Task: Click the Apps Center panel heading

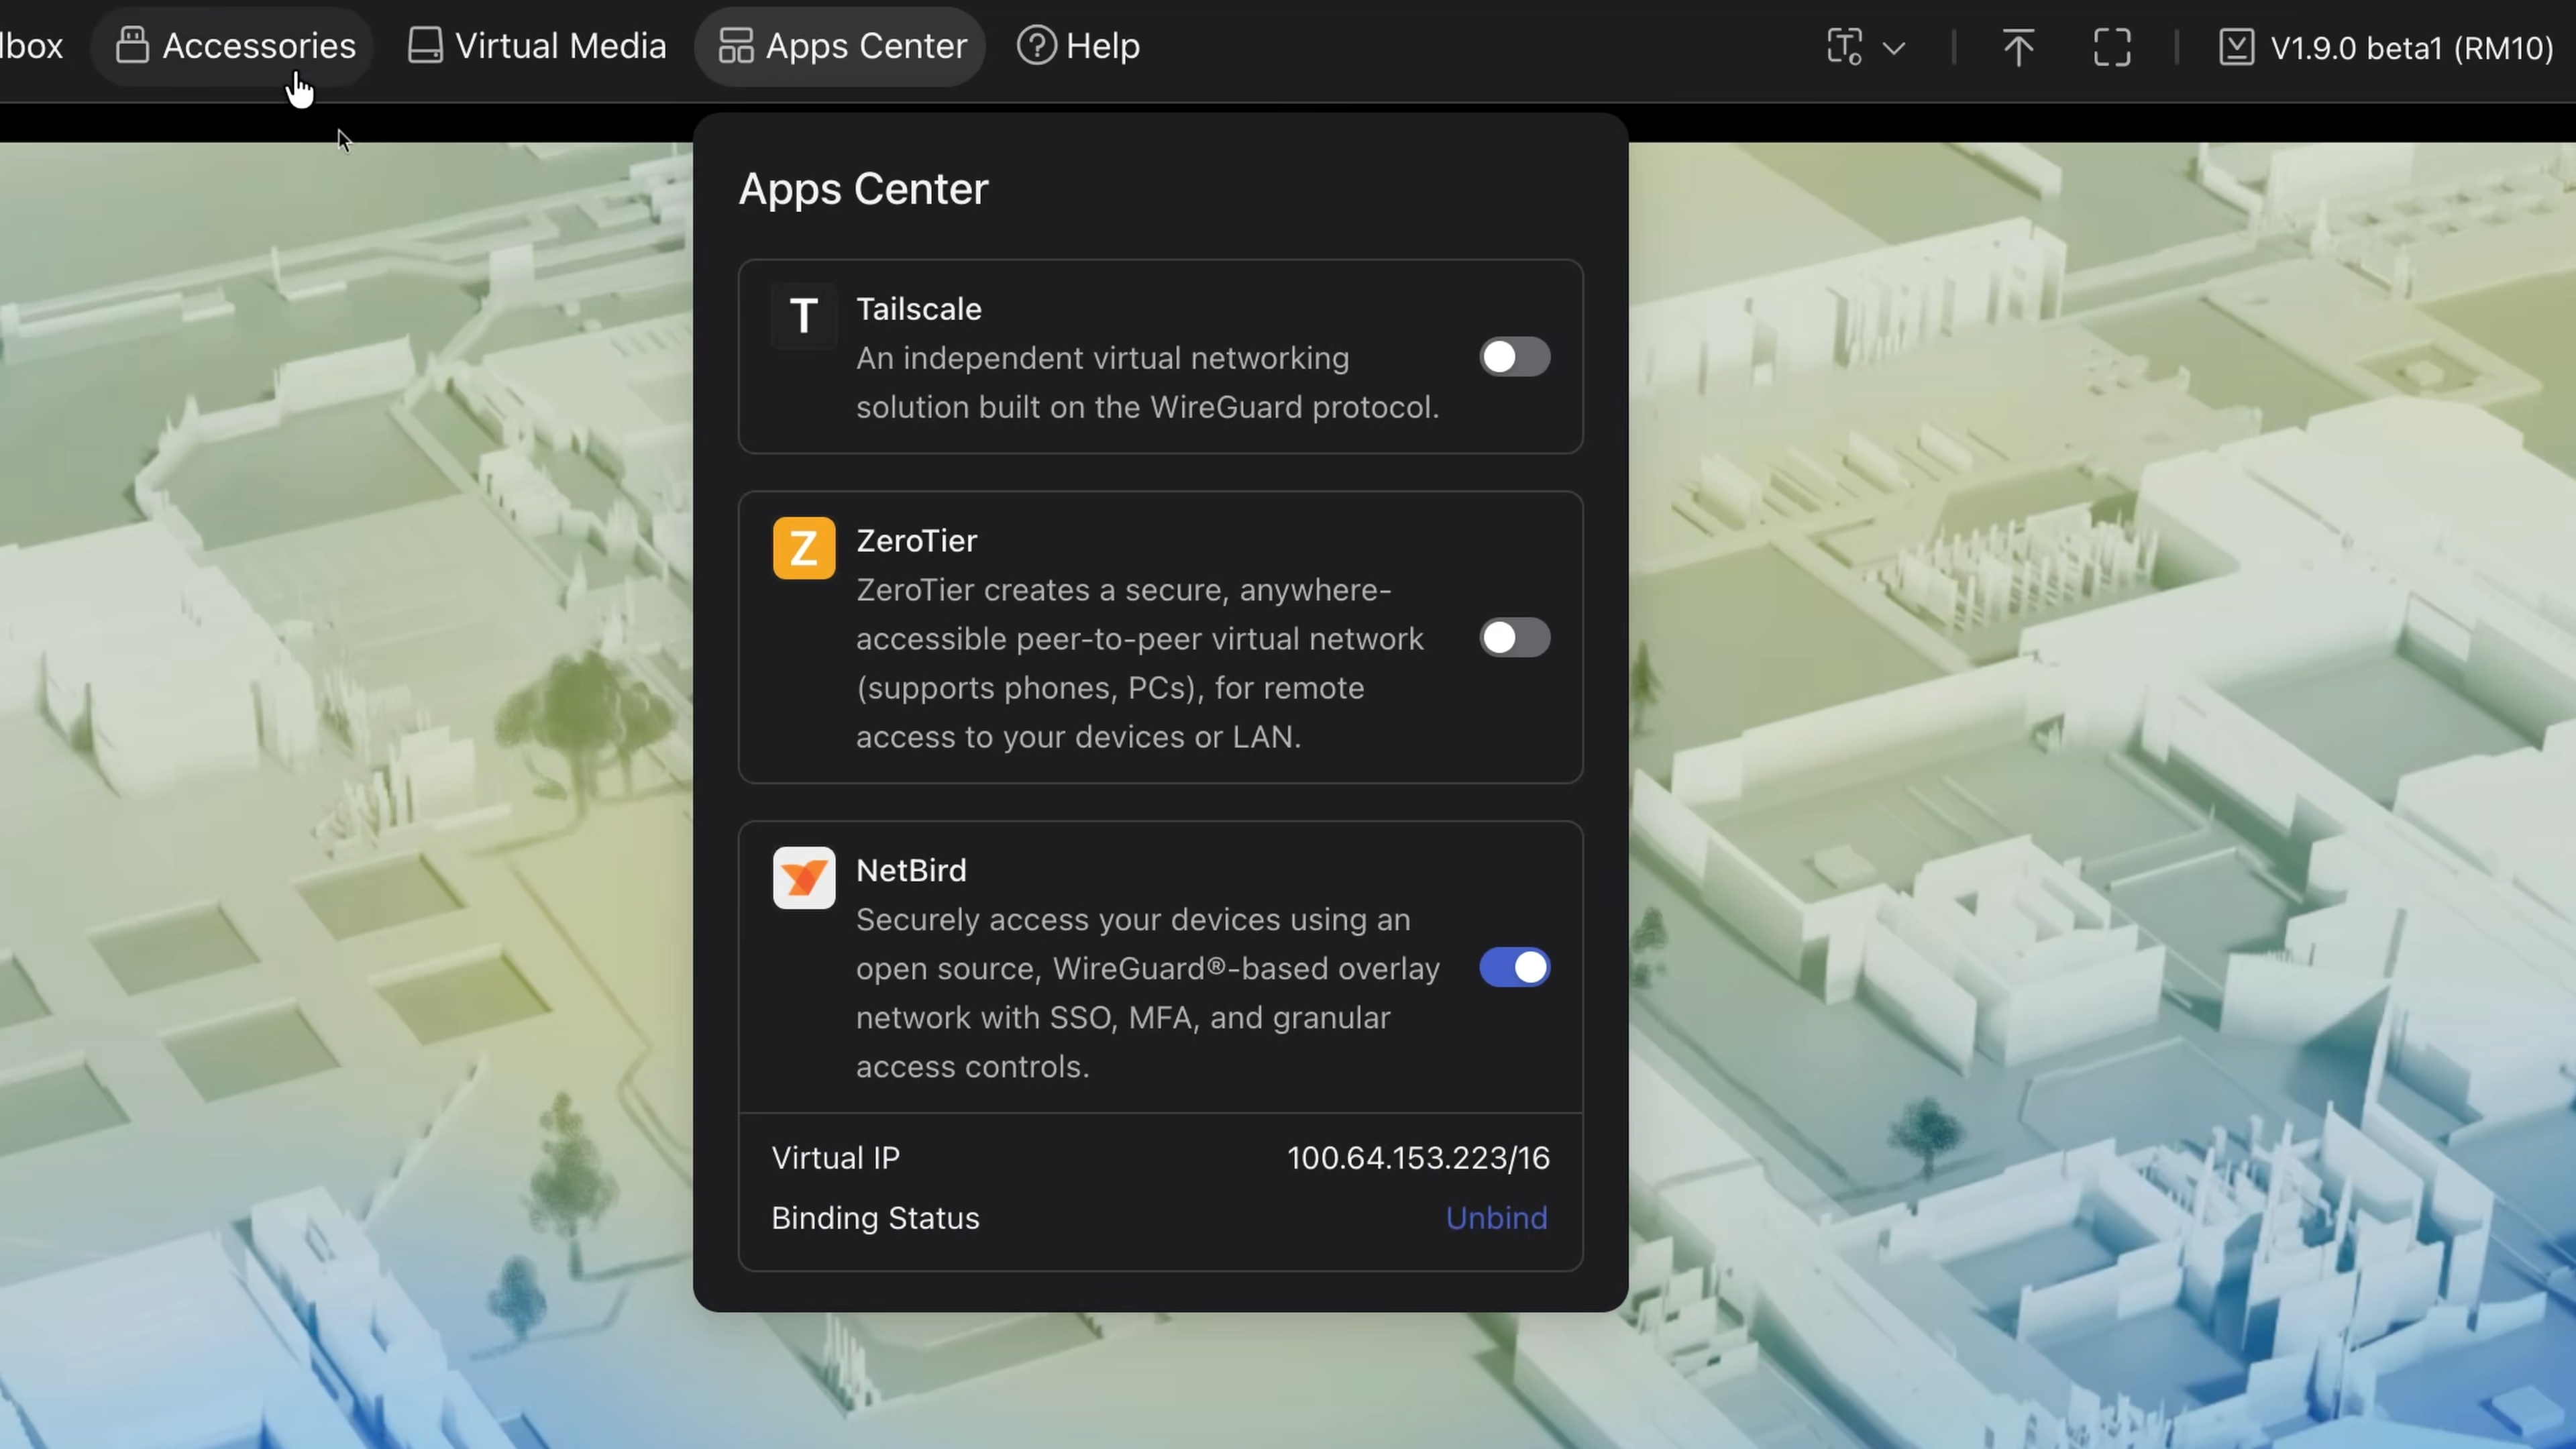Action: pos(863,189)
